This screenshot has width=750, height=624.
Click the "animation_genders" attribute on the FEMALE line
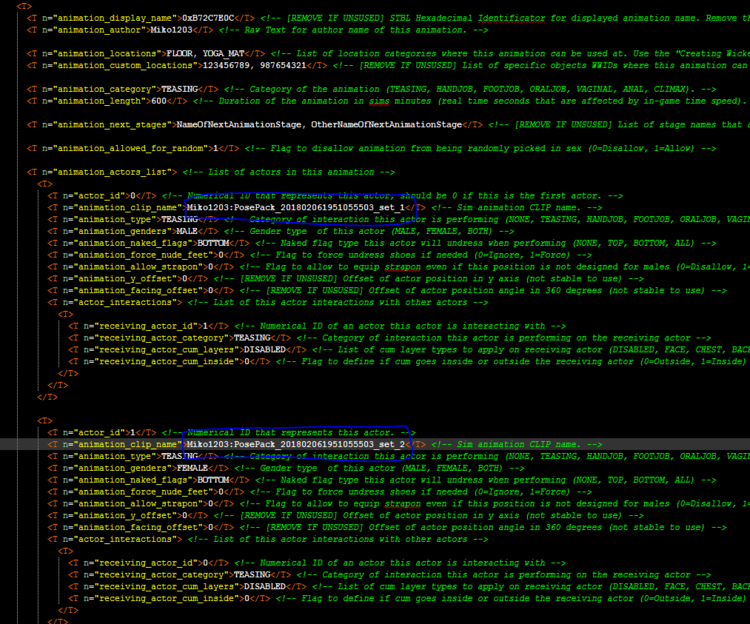[122, 468]
